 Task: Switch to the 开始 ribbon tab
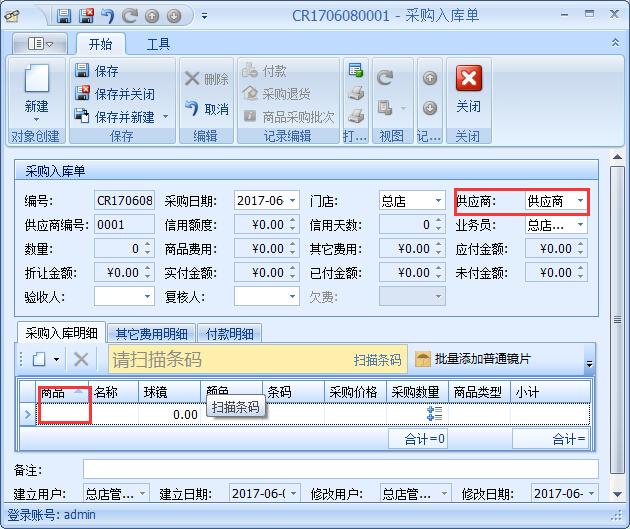coord(100,44)
